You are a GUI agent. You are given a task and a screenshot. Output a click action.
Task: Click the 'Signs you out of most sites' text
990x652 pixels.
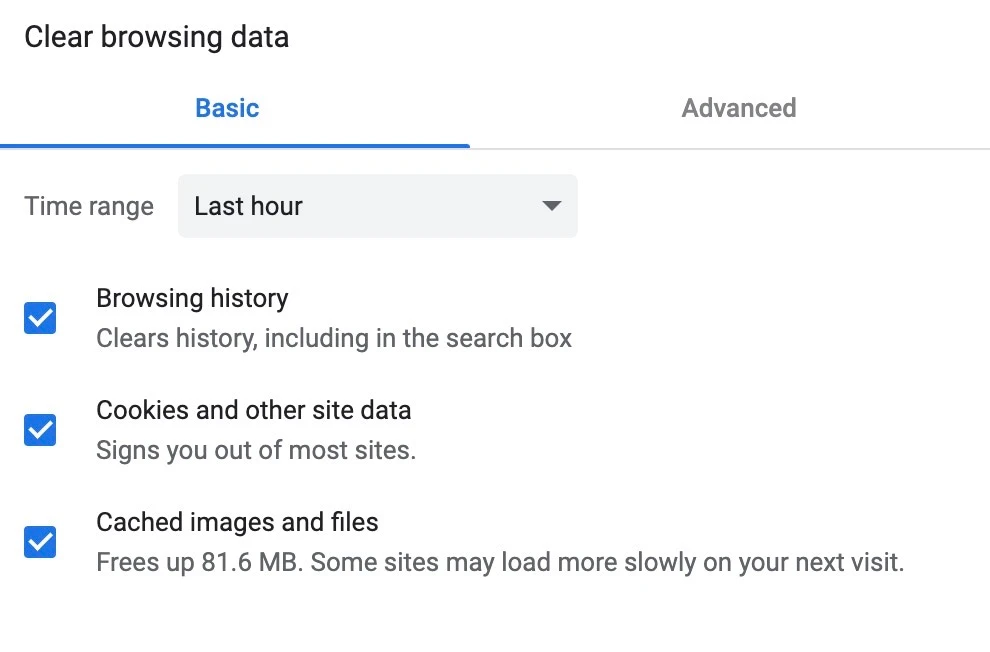click(x=256, y=451)
